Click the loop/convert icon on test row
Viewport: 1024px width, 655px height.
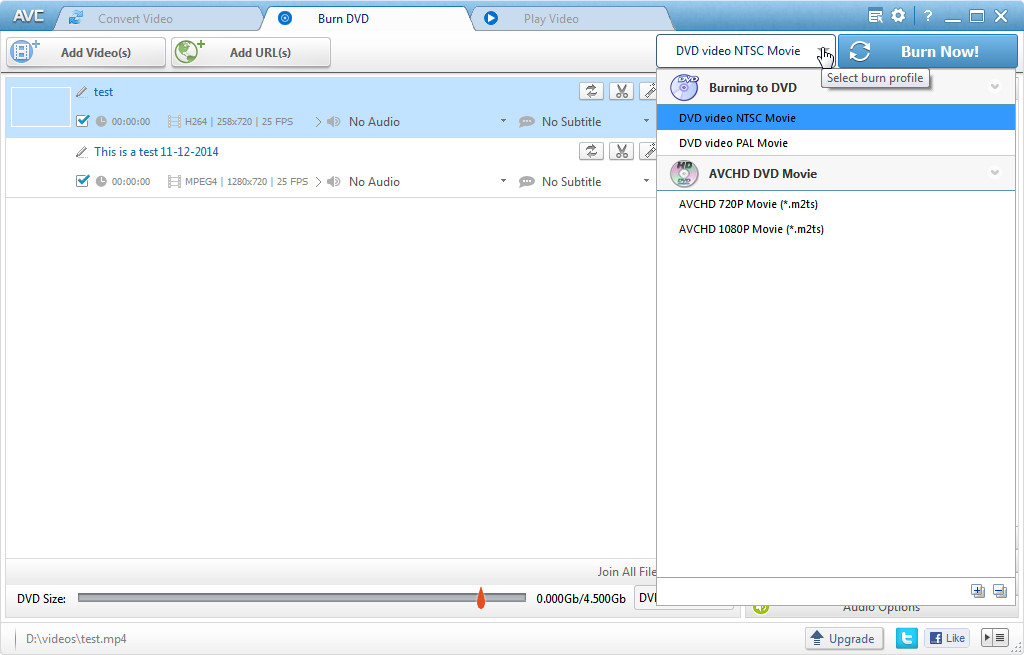pyautogui.click(x=591, y=91)
